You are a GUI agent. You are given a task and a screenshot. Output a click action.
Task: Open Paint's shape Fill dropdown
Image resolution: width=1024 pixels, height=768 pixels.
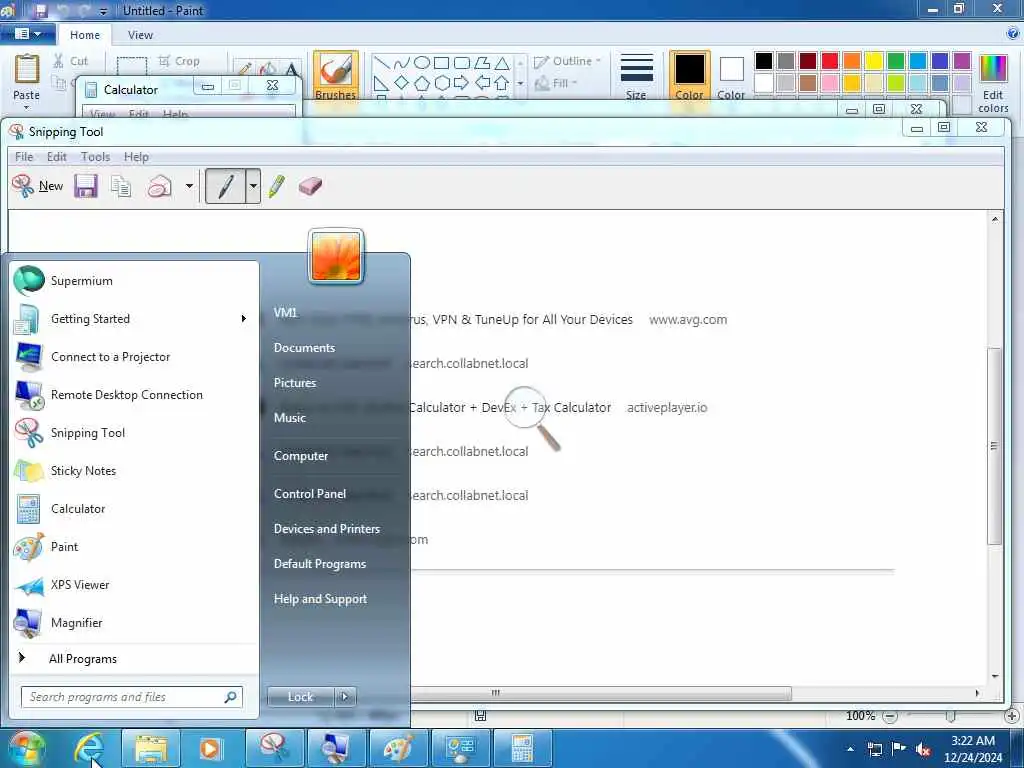(556, 84)
